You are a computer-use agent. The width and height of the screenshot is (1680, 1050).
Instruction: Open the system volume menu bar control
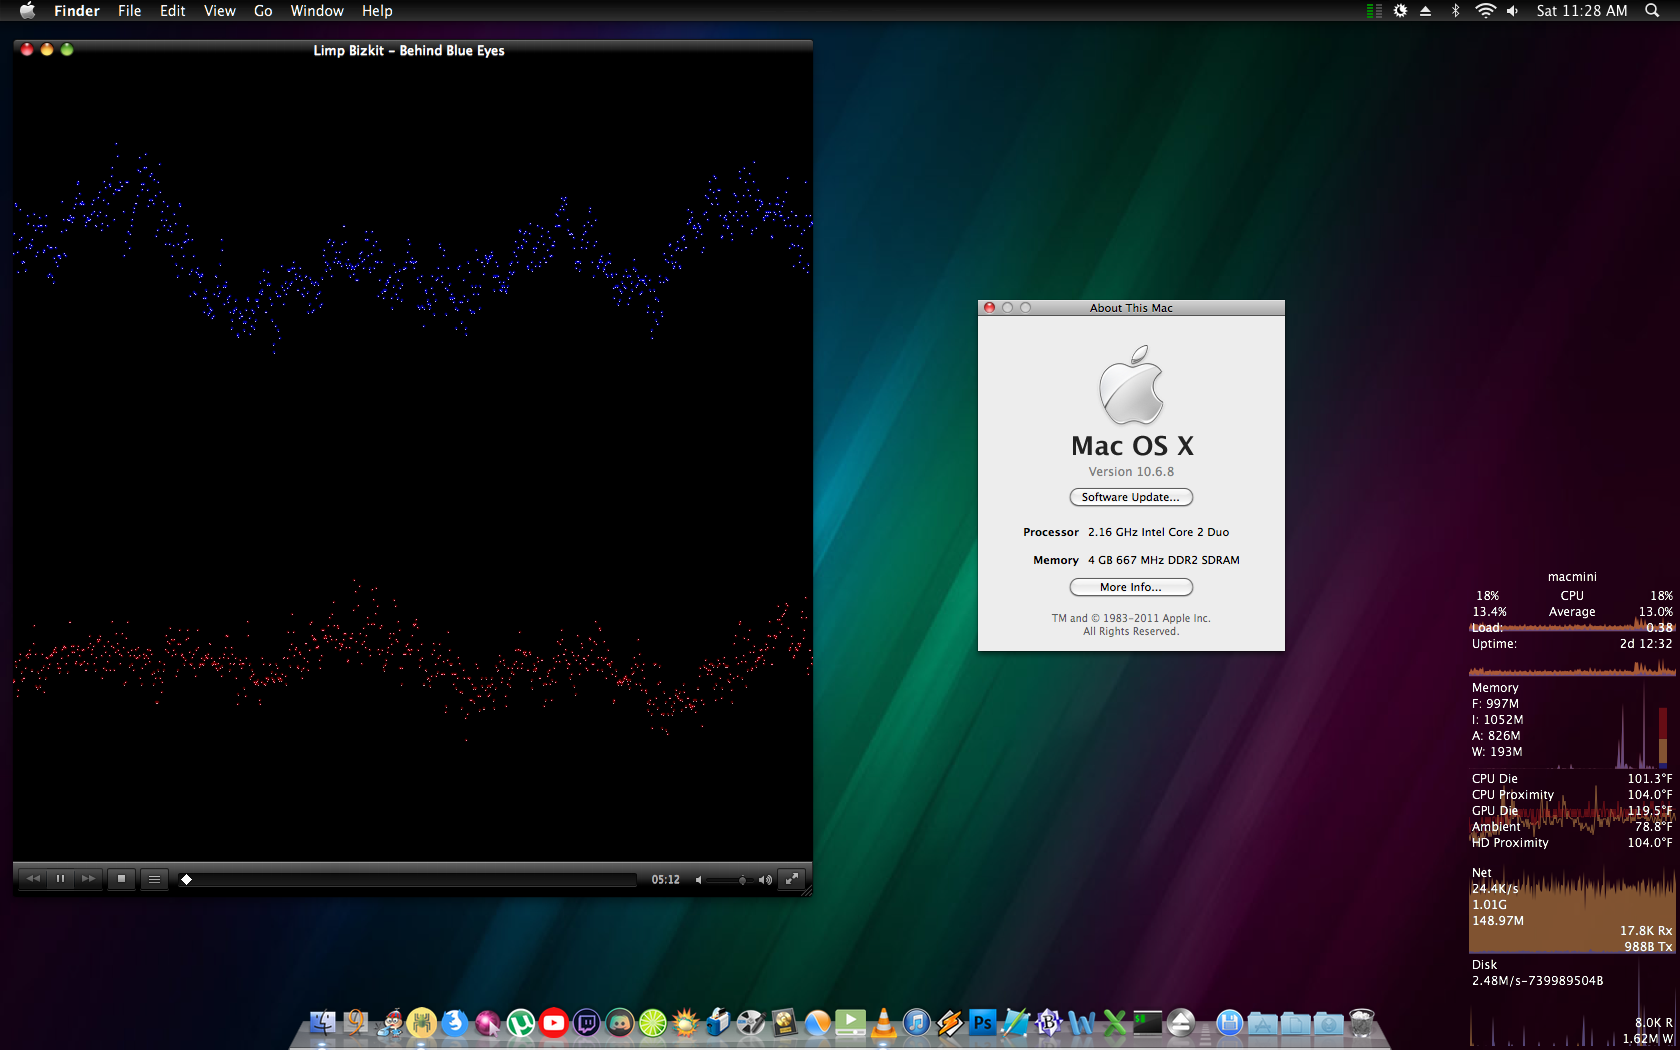coord(1512,11)
